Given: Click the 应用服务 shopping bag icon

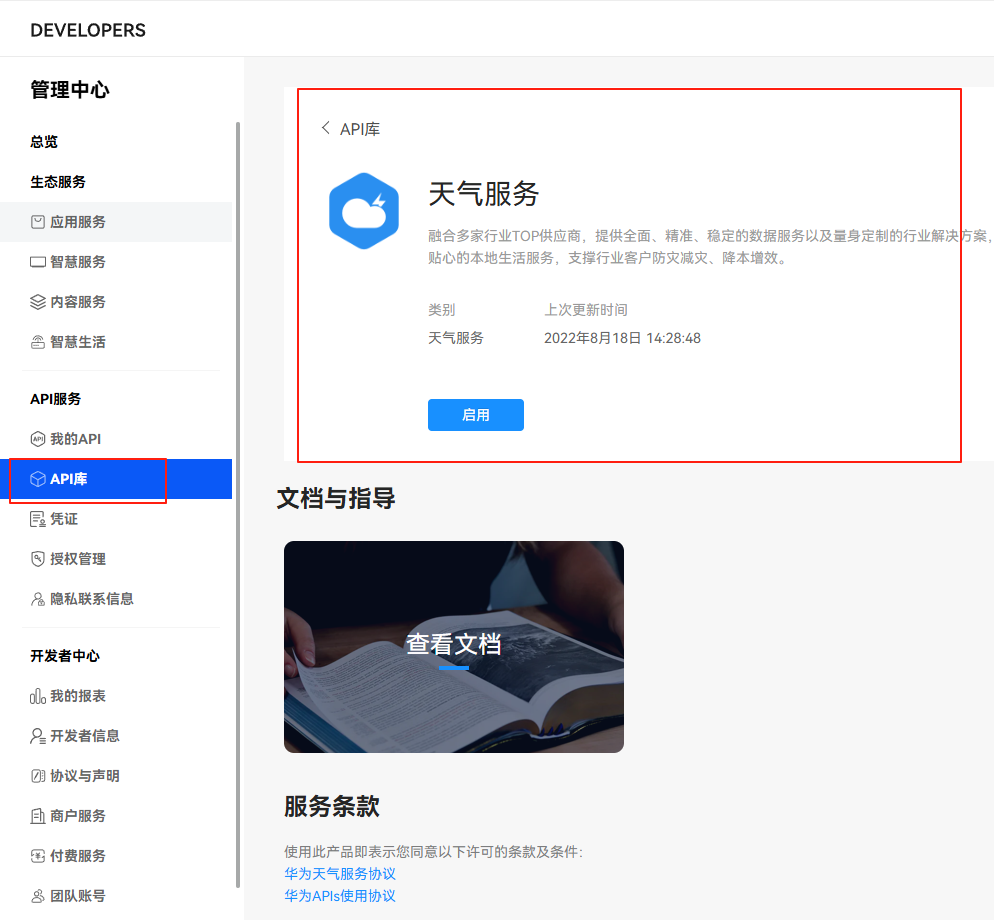Looking at the screenshot, I should coord(38,222).
